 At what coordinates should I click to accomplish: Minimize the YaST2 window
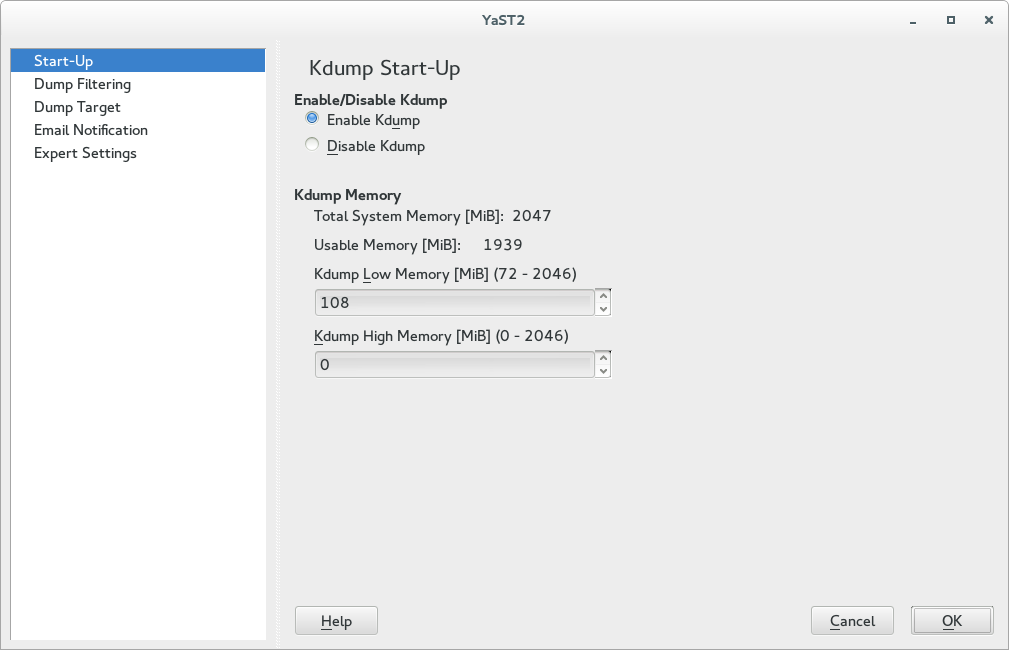[914, 20]
